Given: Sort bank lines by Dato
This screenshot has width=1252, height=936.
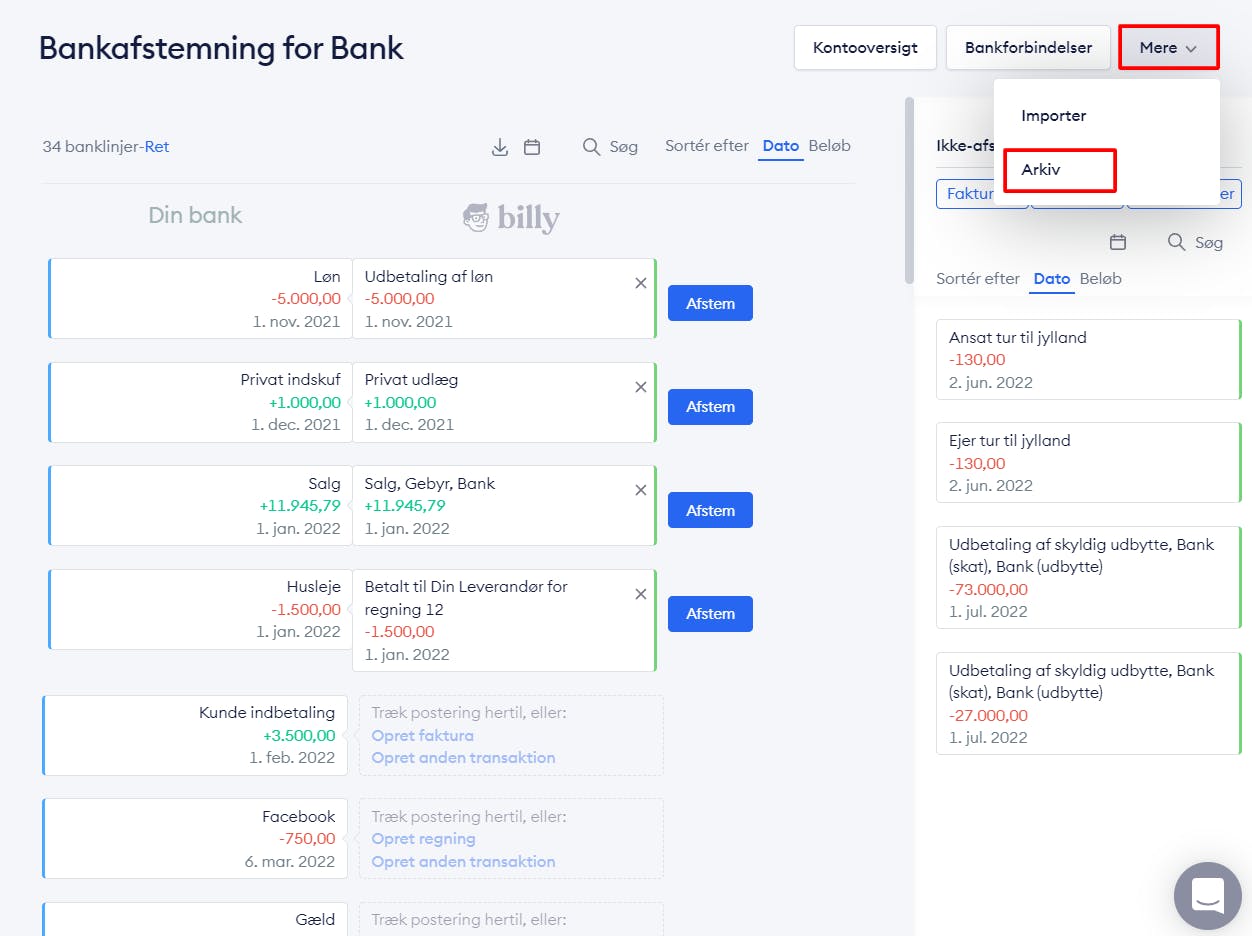Looking at the screenshot, I should coord(781,146).
